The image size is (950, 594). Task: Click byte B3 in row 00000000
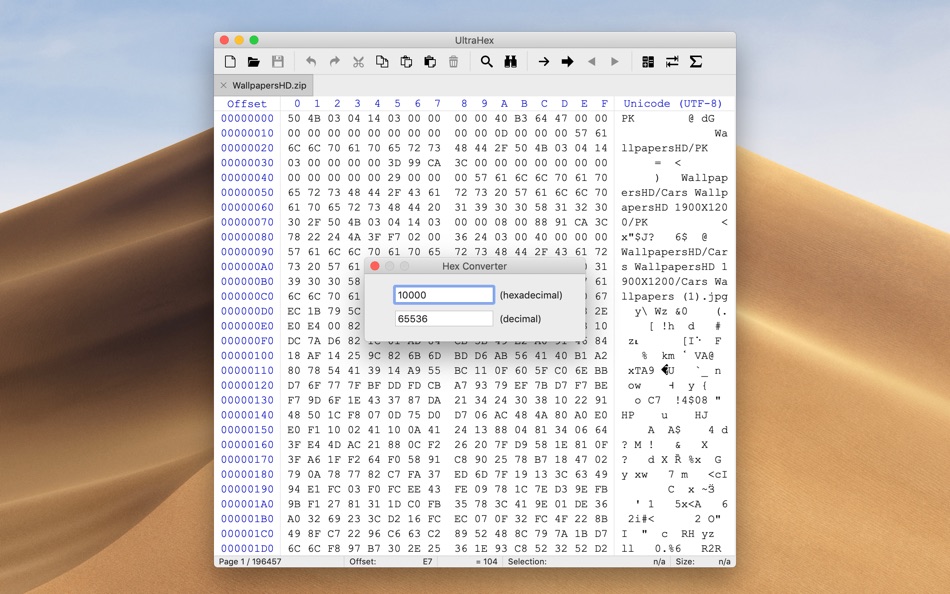coord(521,119)
